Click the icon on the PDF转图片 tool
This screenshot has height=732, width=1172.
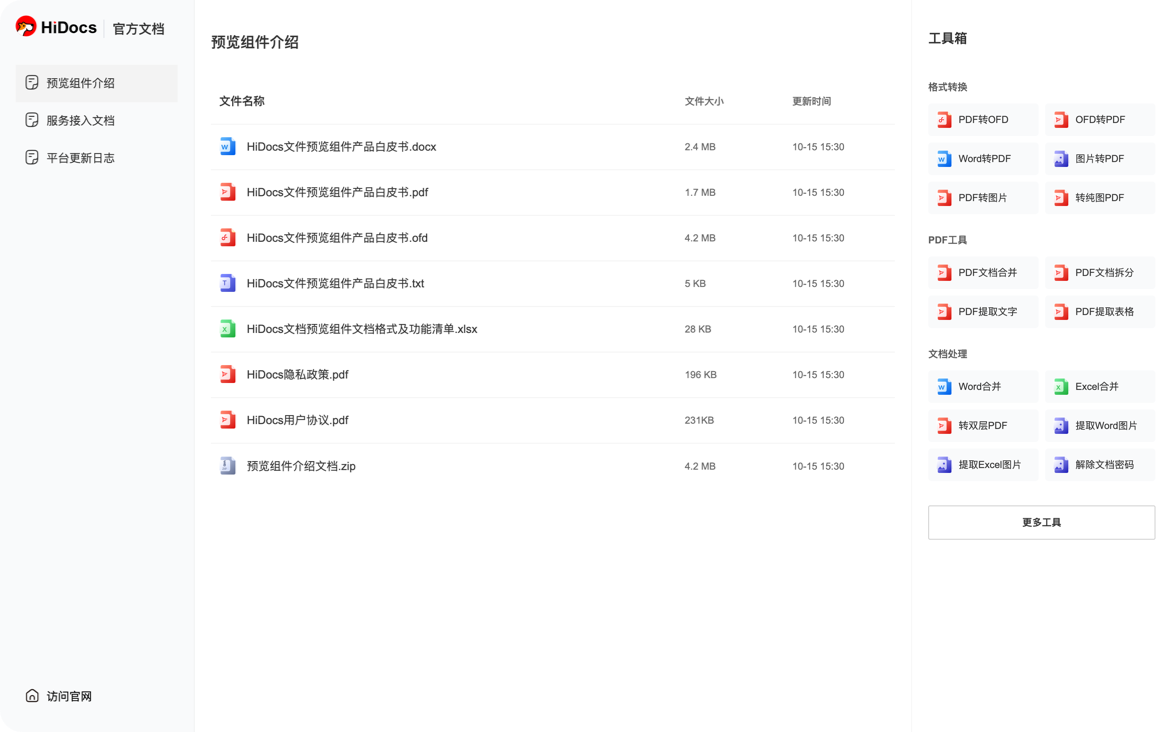[945, 197]
